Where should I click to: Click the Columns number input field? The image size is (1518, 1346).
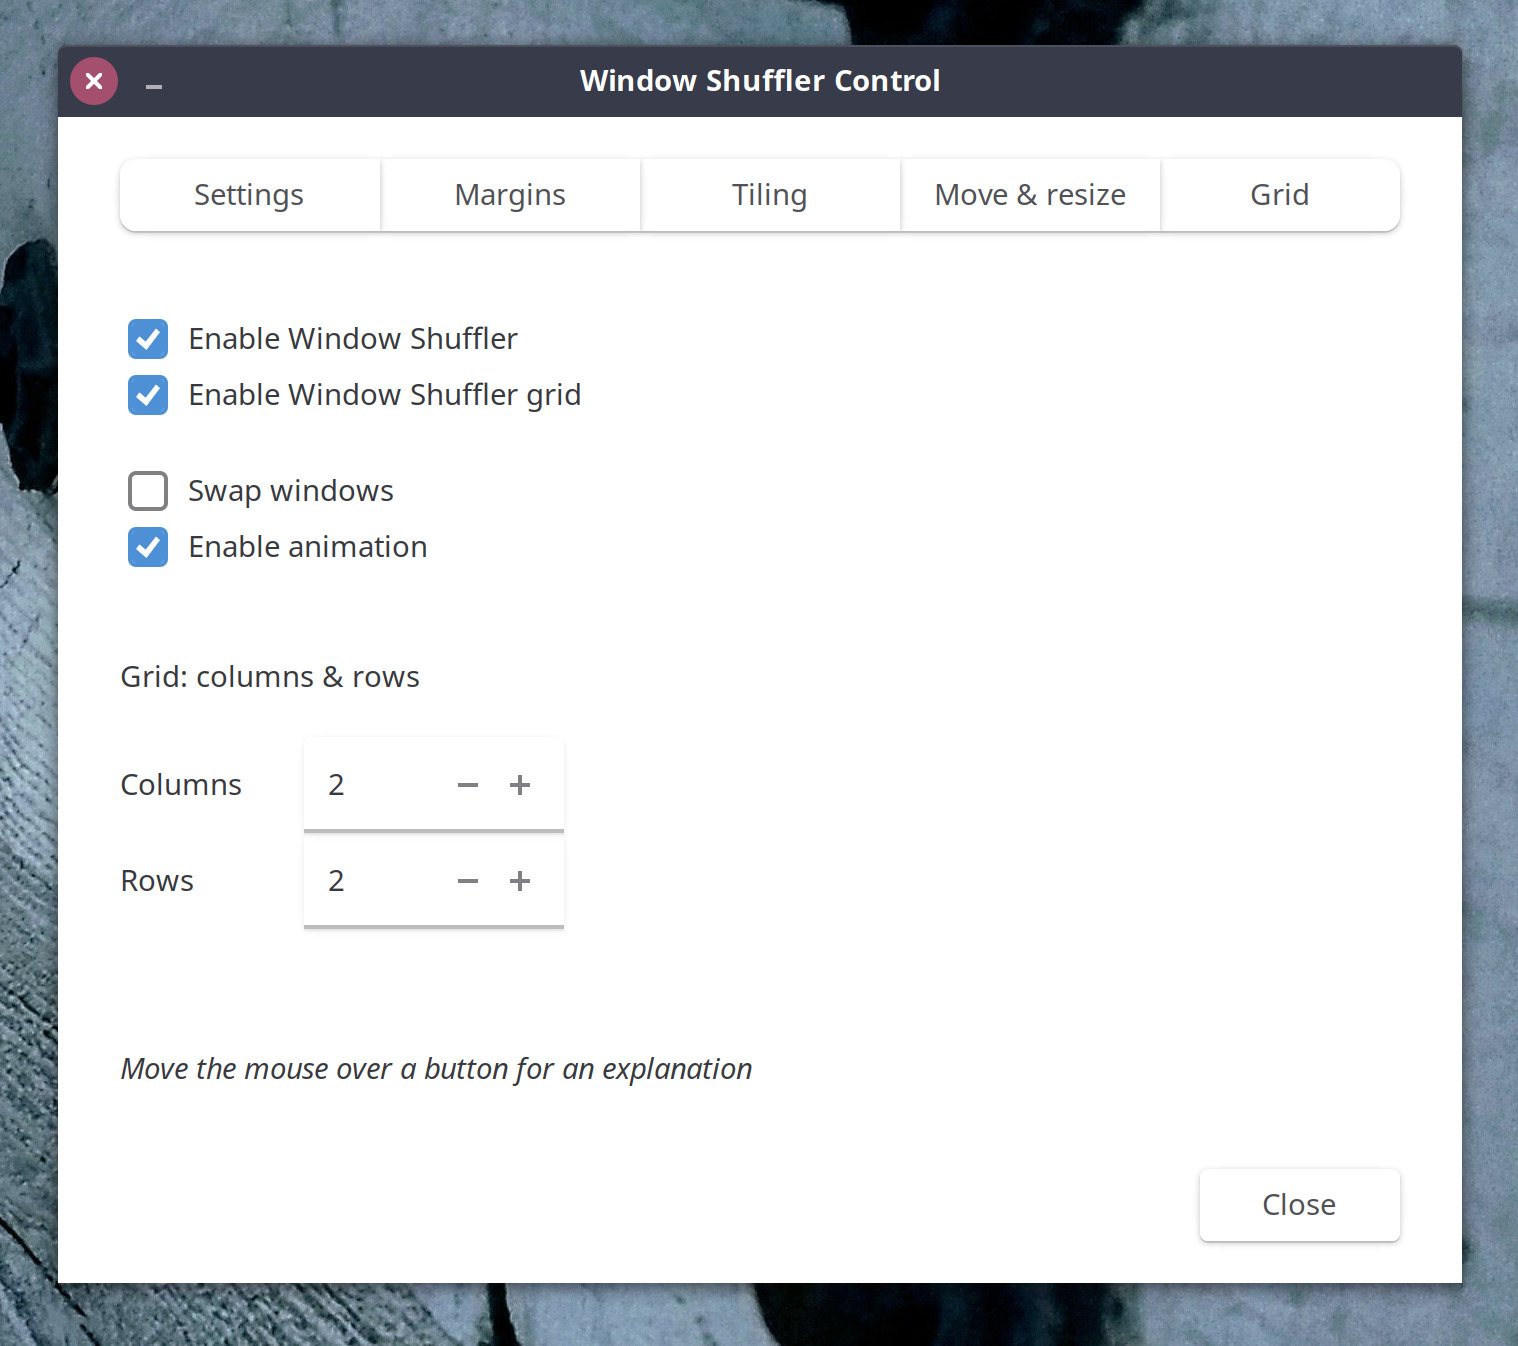click(x=375, y=785)
